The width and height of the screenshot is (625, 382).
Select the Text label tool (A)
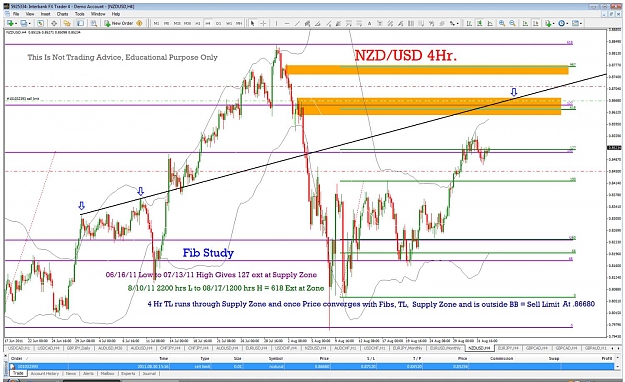(369, 24)
